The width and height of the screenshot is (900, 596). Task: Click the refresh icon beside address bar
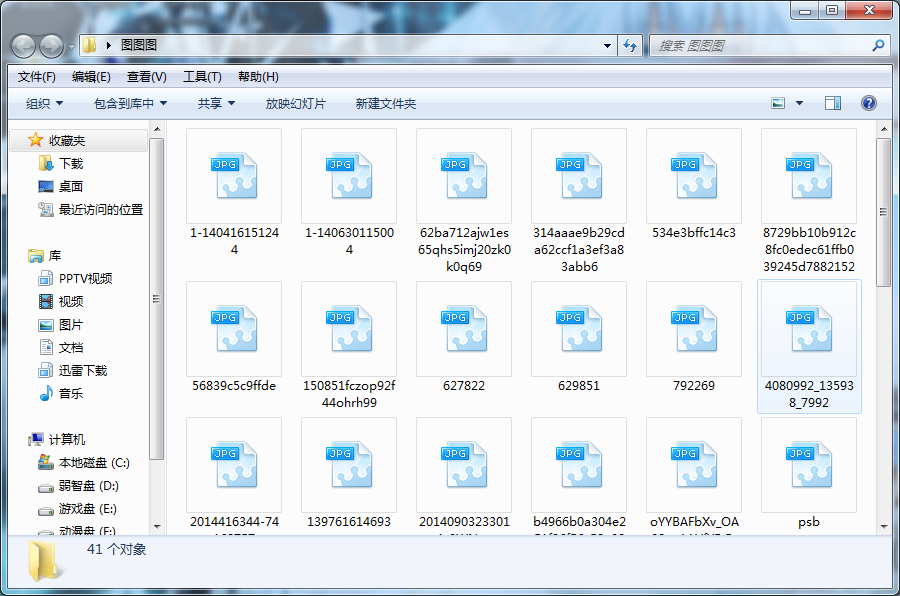coord(630,46)
